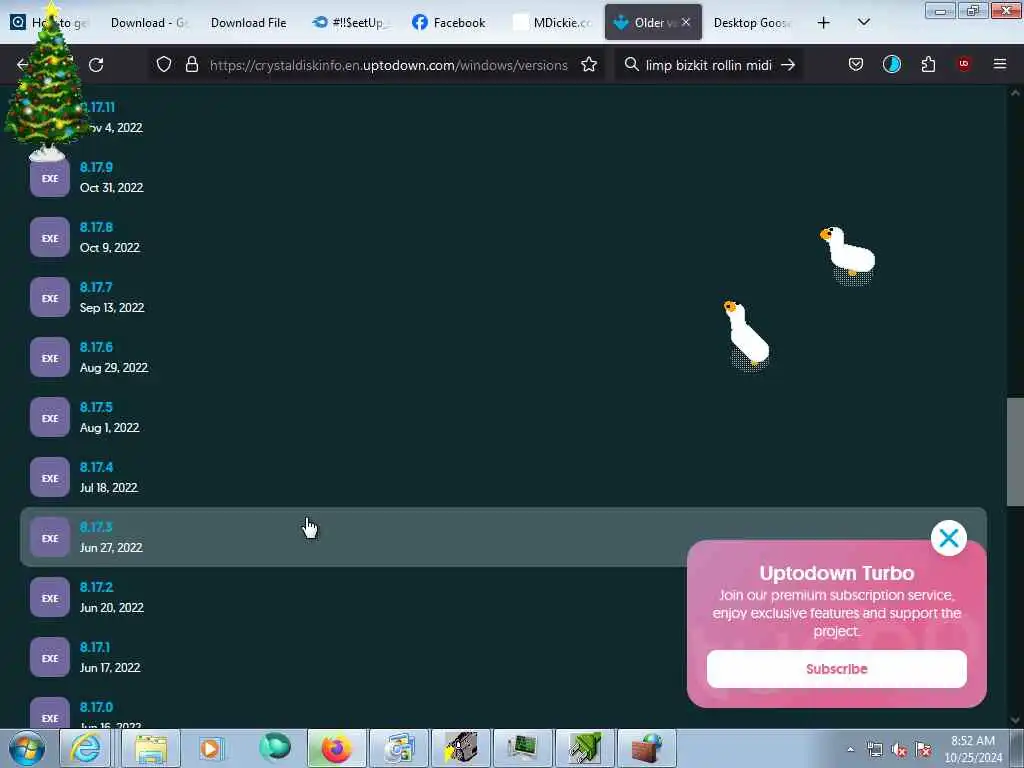Open the Extensions puzzle icon
Viewport: 1024px width, 768px height.
point(928,64)
